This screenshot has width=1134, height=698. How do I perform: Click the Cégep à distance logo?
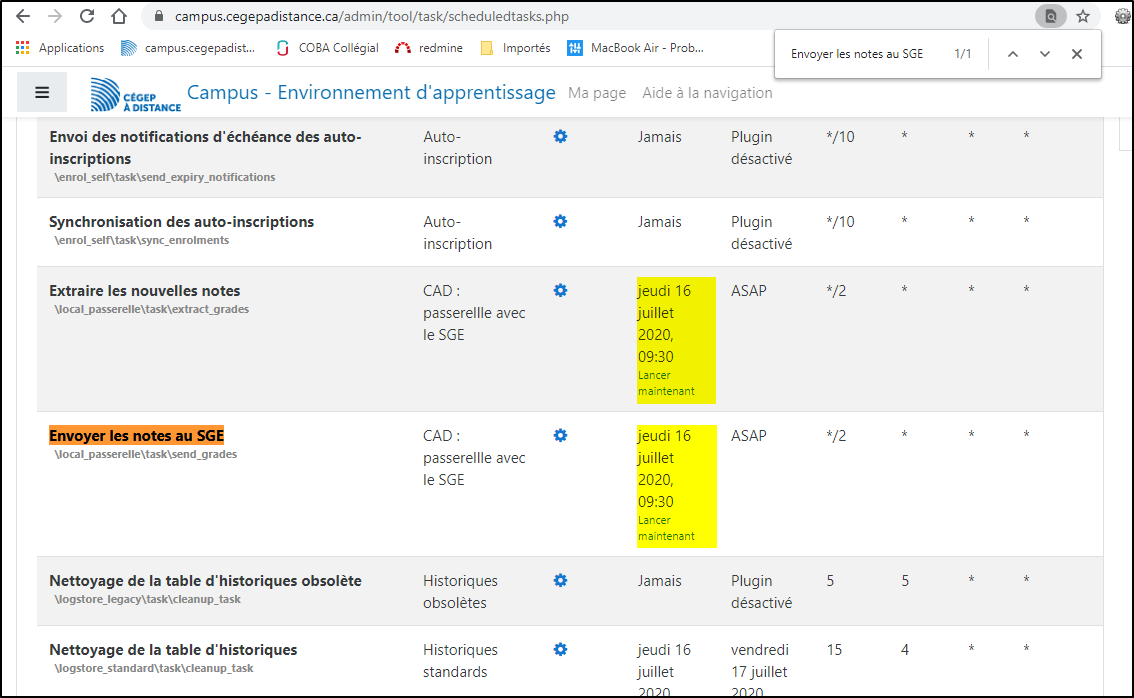(135, 94)
